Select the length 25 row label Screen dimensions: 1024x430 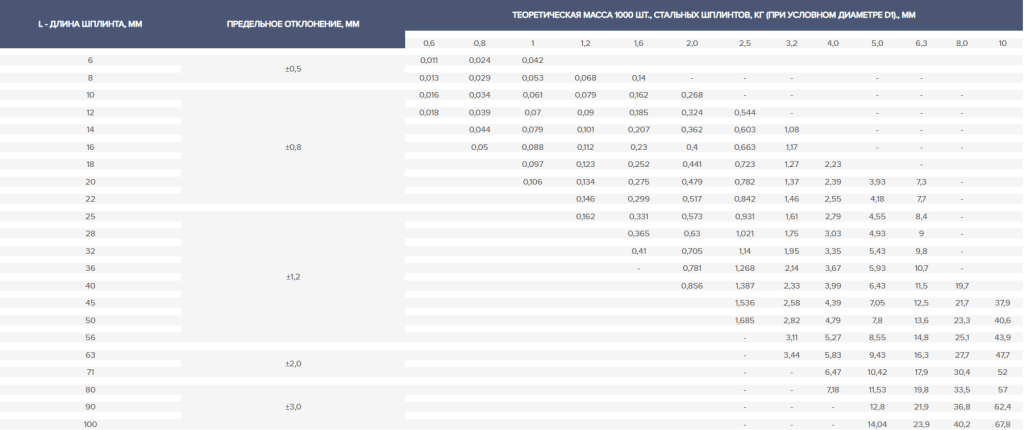point(90,216)
